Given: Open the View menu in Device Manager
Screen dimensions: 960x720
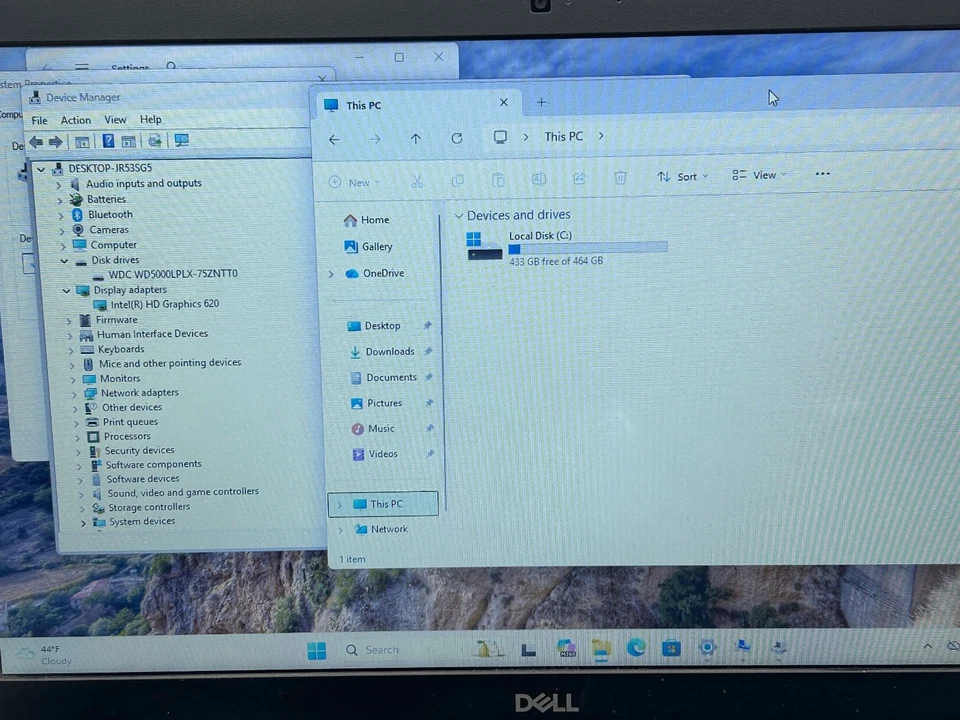Looking at the screenshot, I should point(115,119).
